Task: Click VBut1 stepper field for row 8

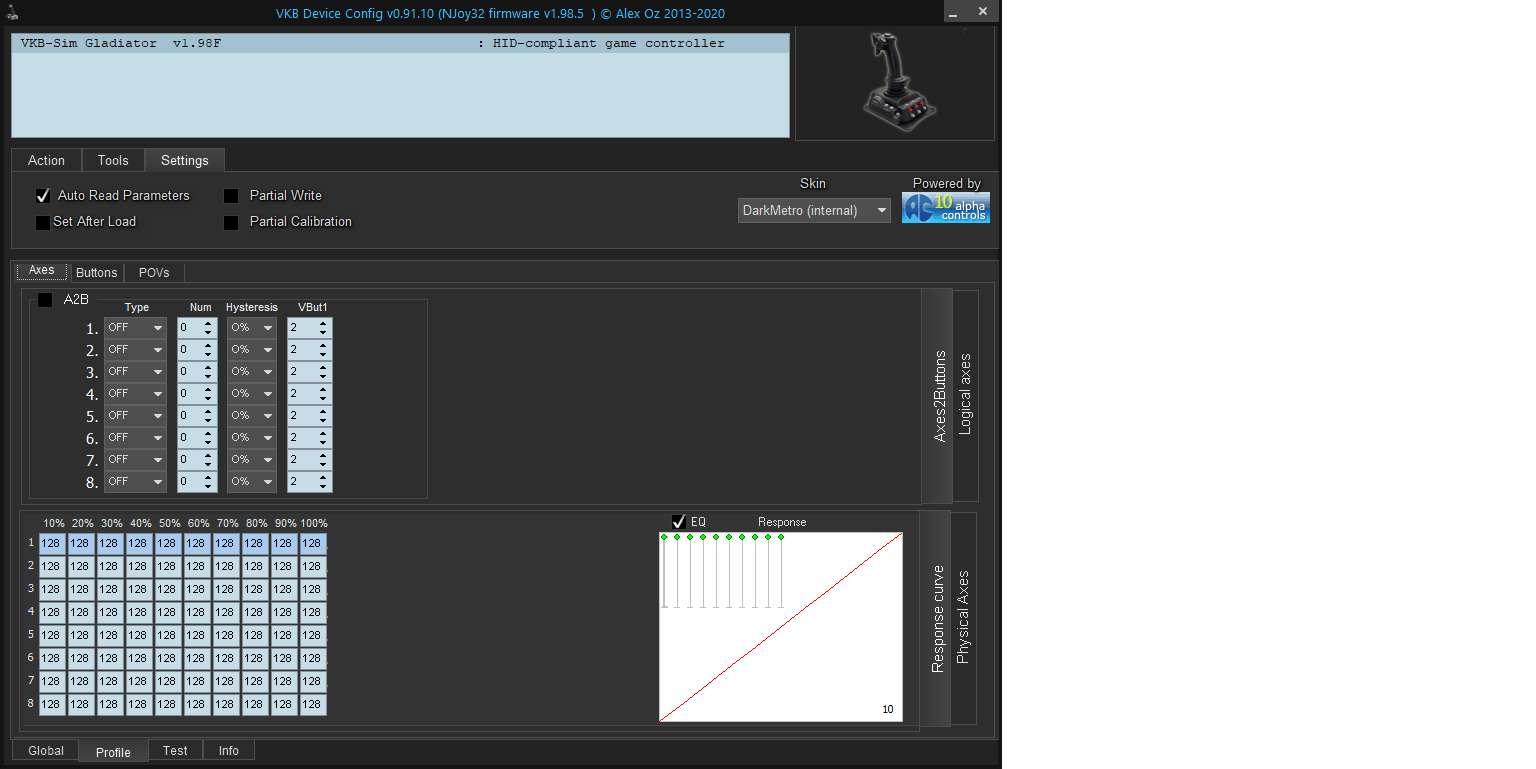Action: [x=309, y=482]
